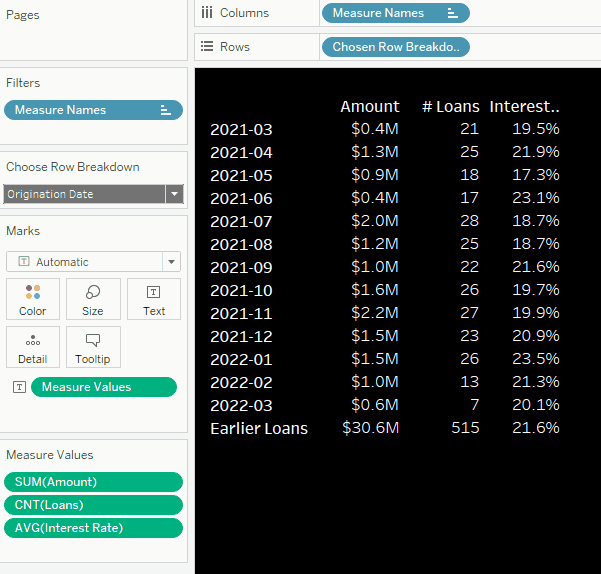Click the 19.5% interest rate cell
Image resolution: width=601 pixels, height=574 pixels.
pyautogui.click(x=536, y=129)
